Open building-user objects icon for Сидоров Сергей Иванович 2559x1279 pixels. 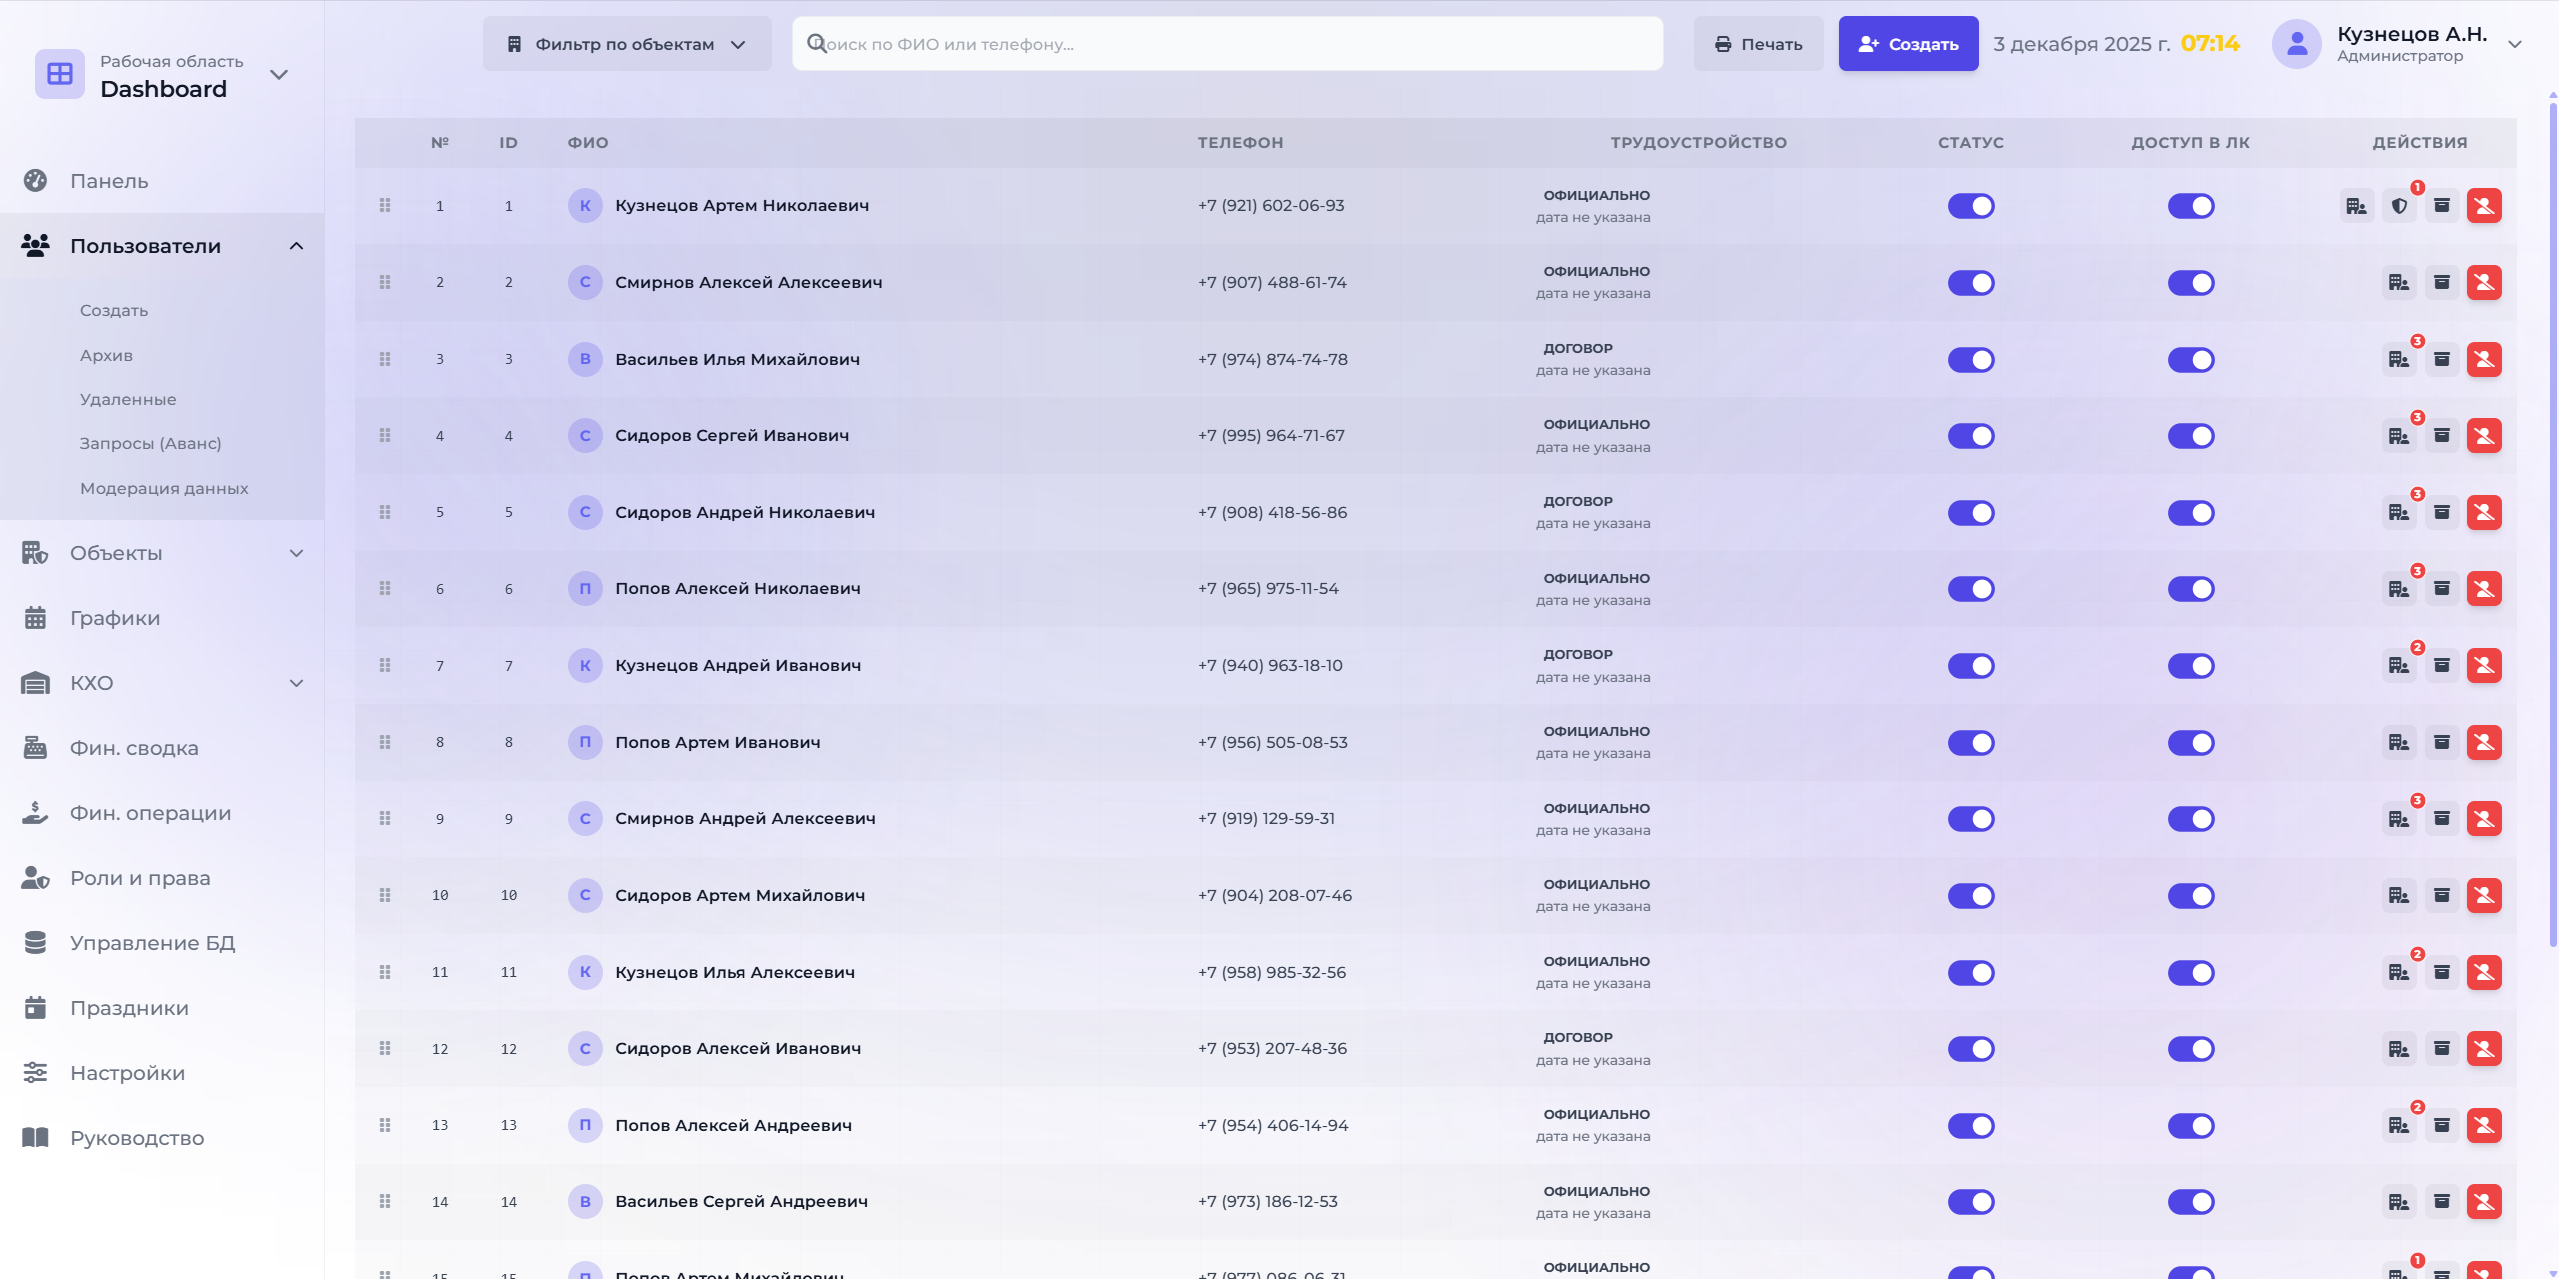point(2398,436)
